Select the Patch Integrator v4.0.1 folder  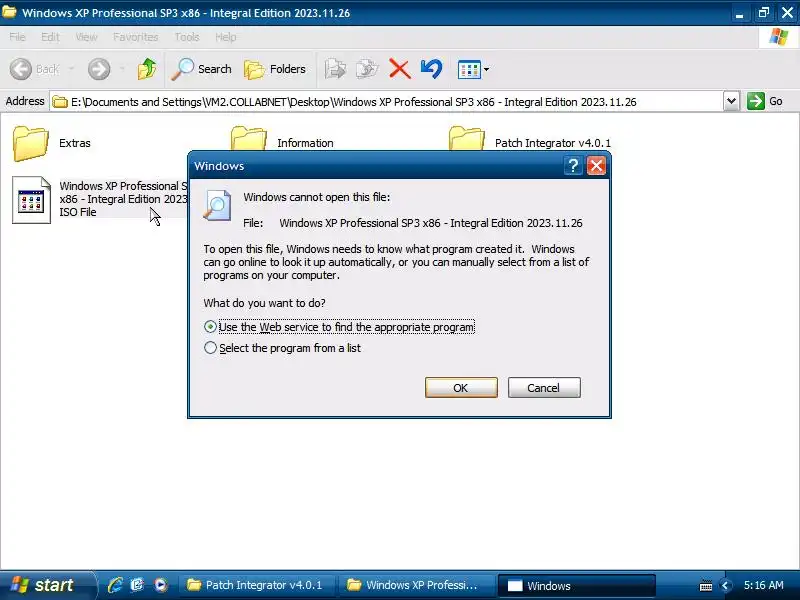click(x=530, y=140)
